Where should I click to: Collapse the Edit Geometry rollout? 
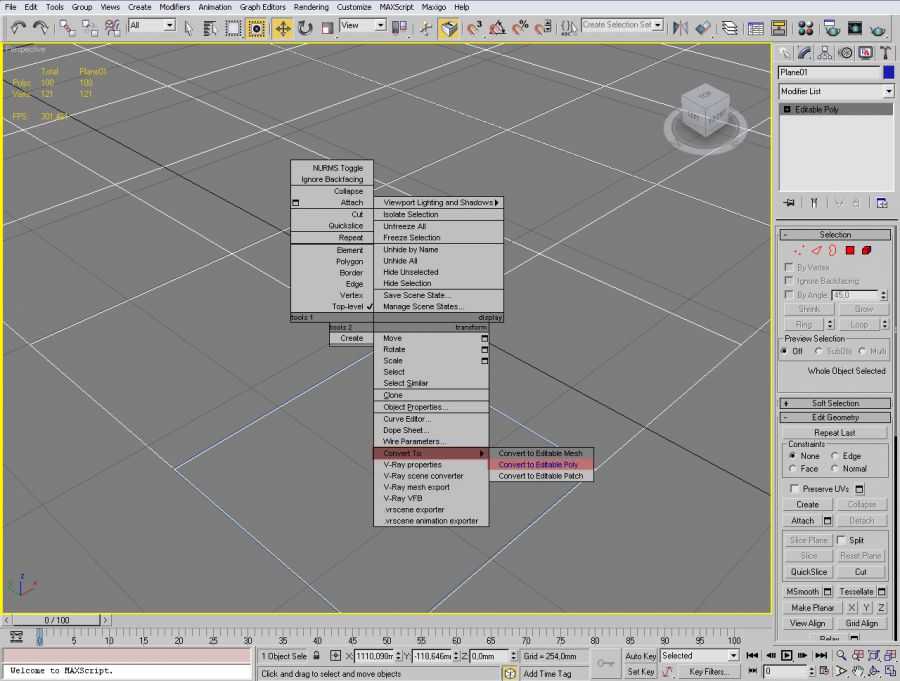click(x=835, y=417)
